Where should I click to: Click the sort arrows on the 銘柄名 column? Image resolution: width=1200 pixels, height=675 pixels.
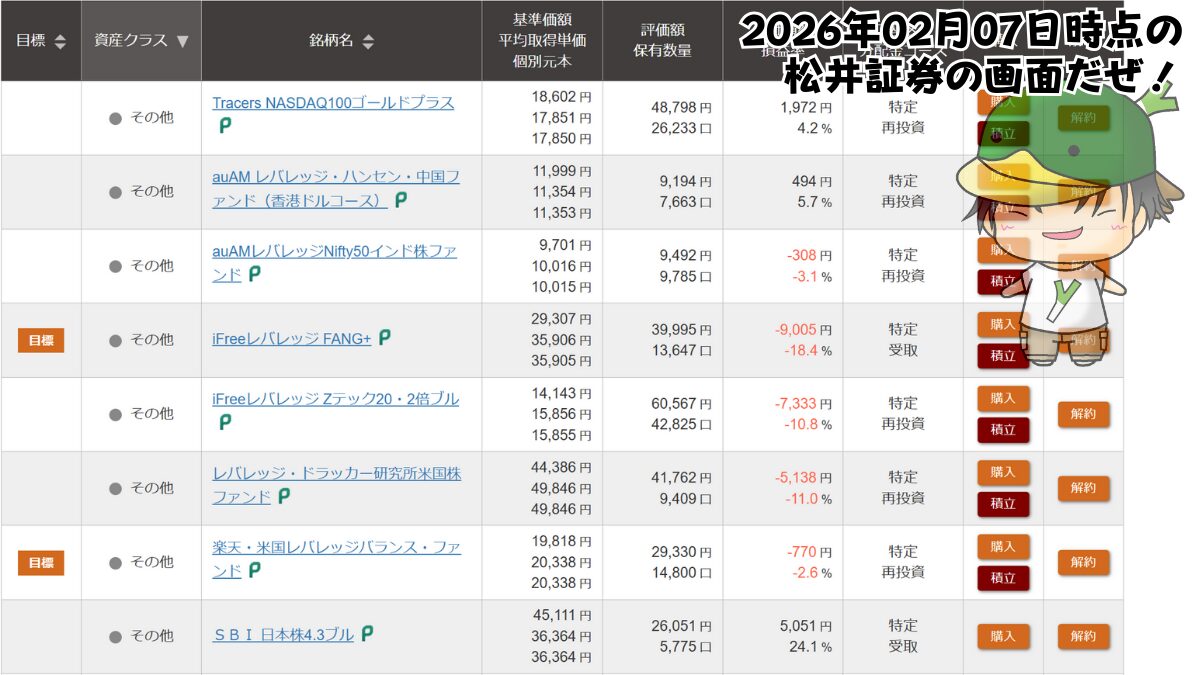369,40
